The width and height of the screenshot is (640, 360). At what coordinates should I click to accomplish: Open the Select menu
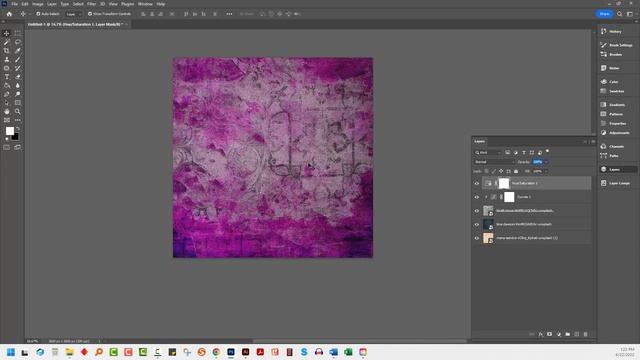click(78, 4)
